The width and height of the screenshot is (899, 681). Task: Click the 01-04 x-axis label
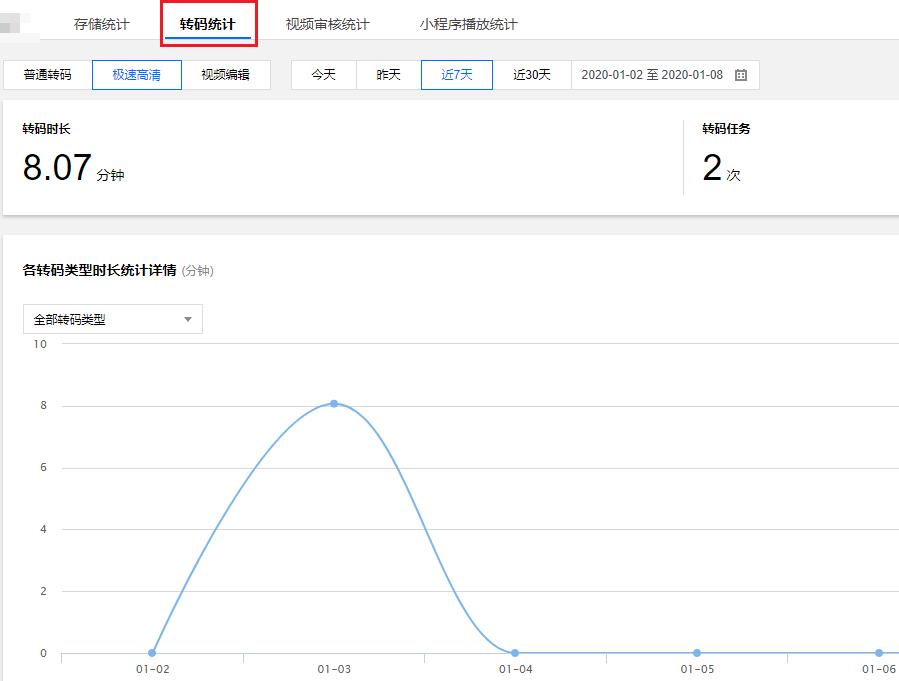tap(515, 669)
